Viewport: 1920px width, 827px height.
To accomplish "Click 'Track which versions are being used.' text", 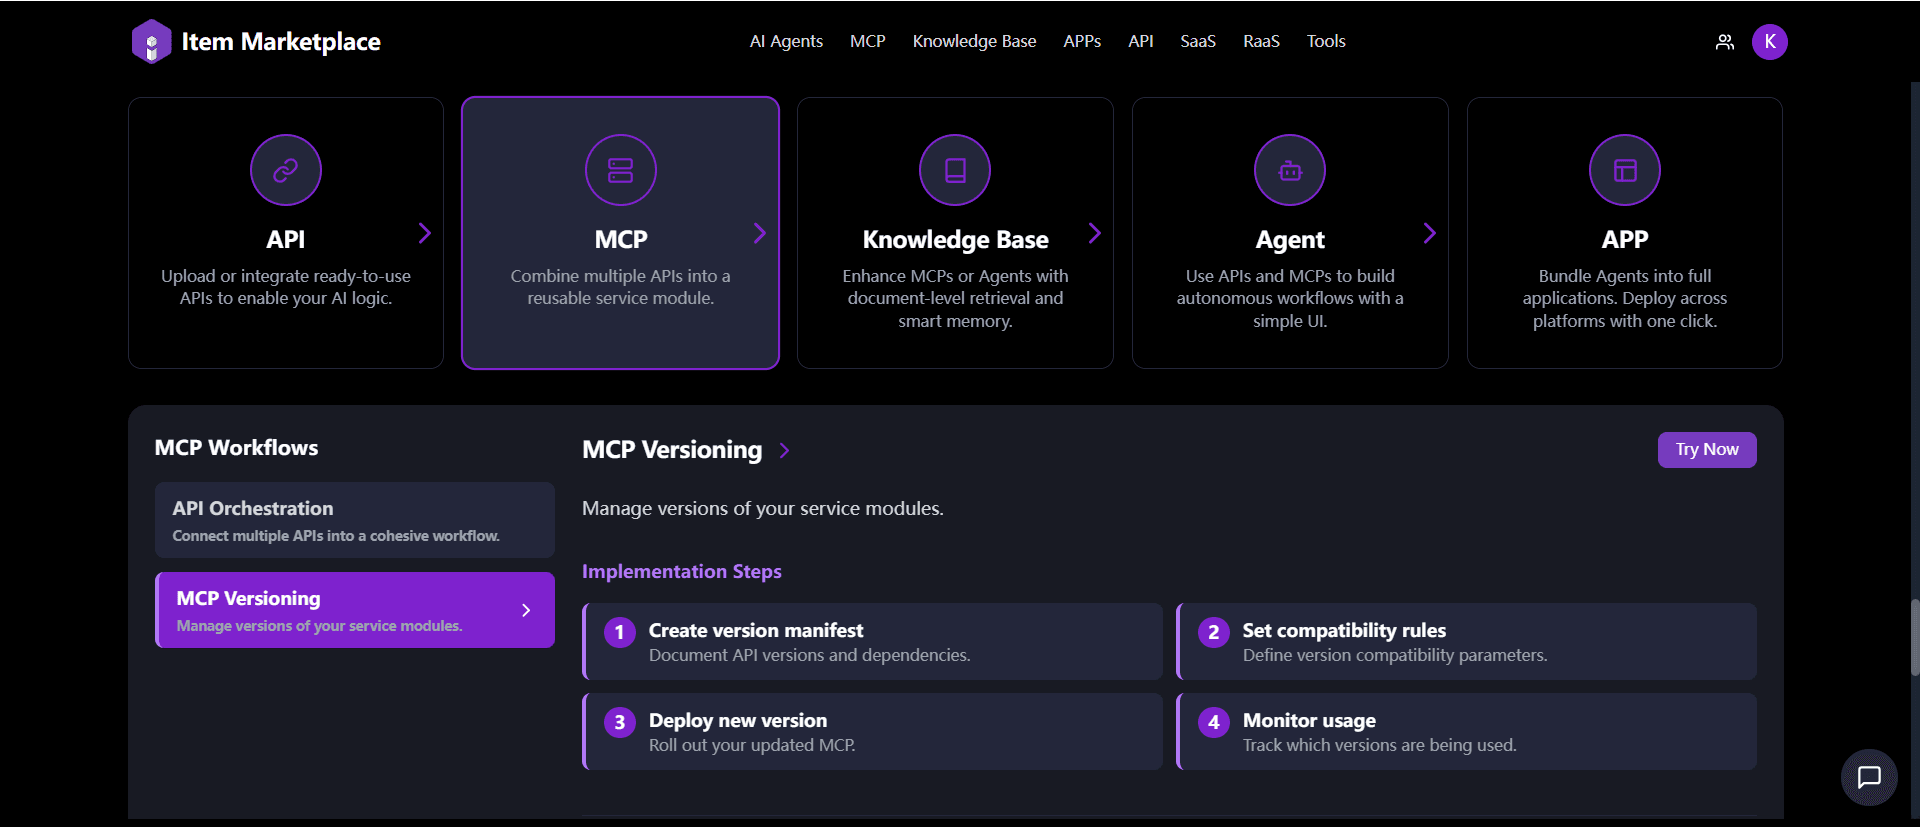I will click(1380, 745).
